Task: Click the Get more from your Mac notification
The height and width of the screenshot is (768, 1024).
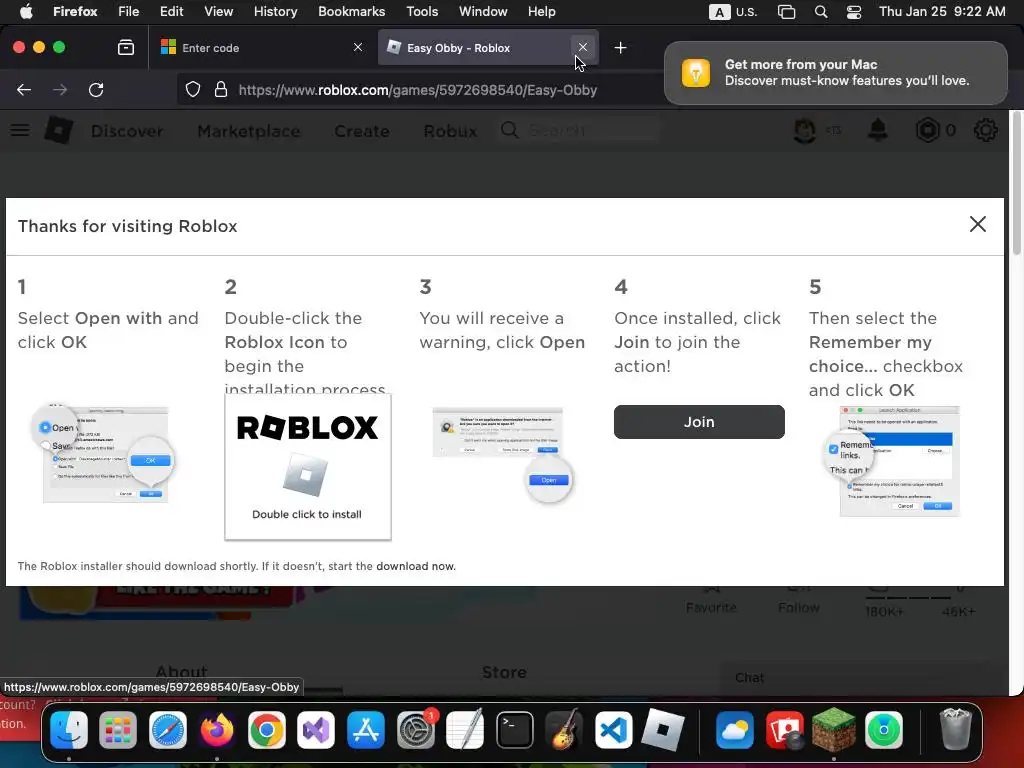Action: click(835, 72)
